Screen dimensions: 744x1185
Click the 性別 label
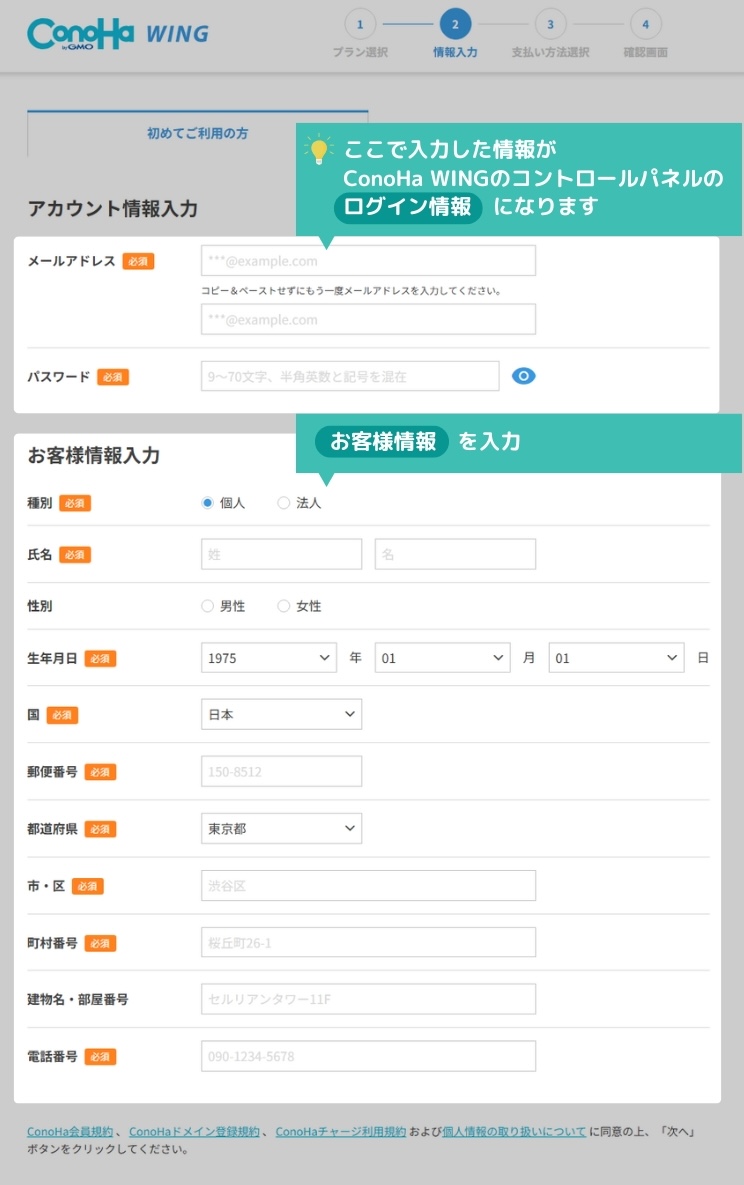39,606
